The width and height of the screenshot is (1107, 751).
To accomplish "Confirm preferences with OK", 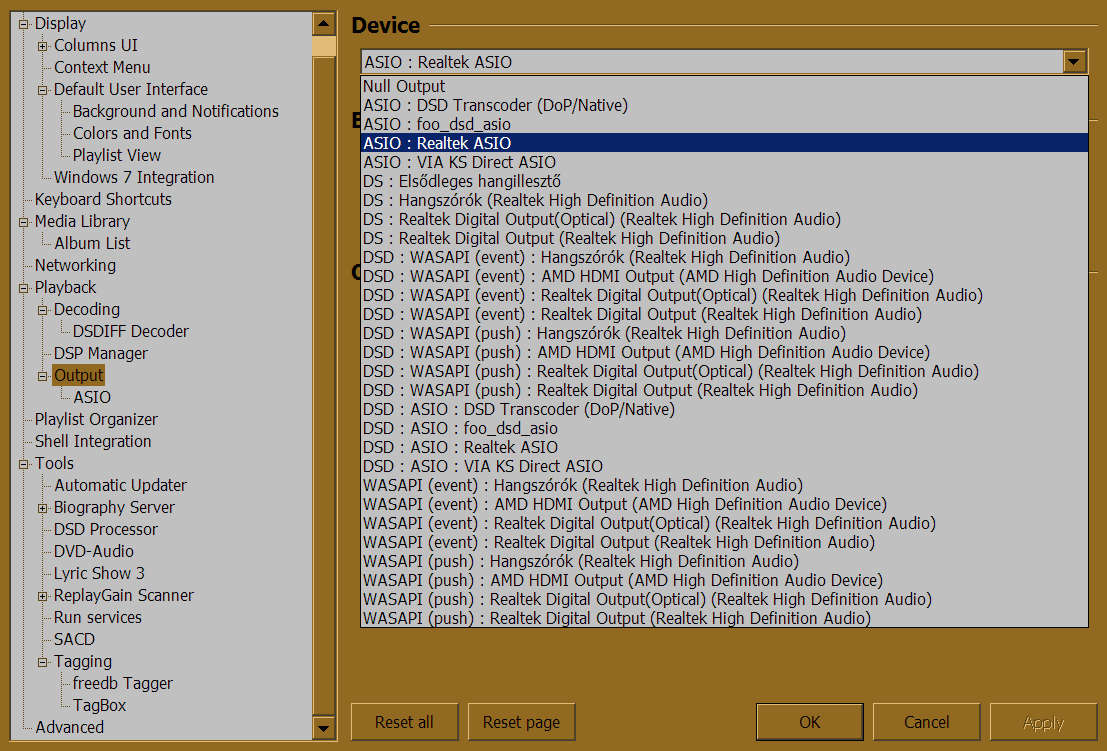I will coord(810,722).
